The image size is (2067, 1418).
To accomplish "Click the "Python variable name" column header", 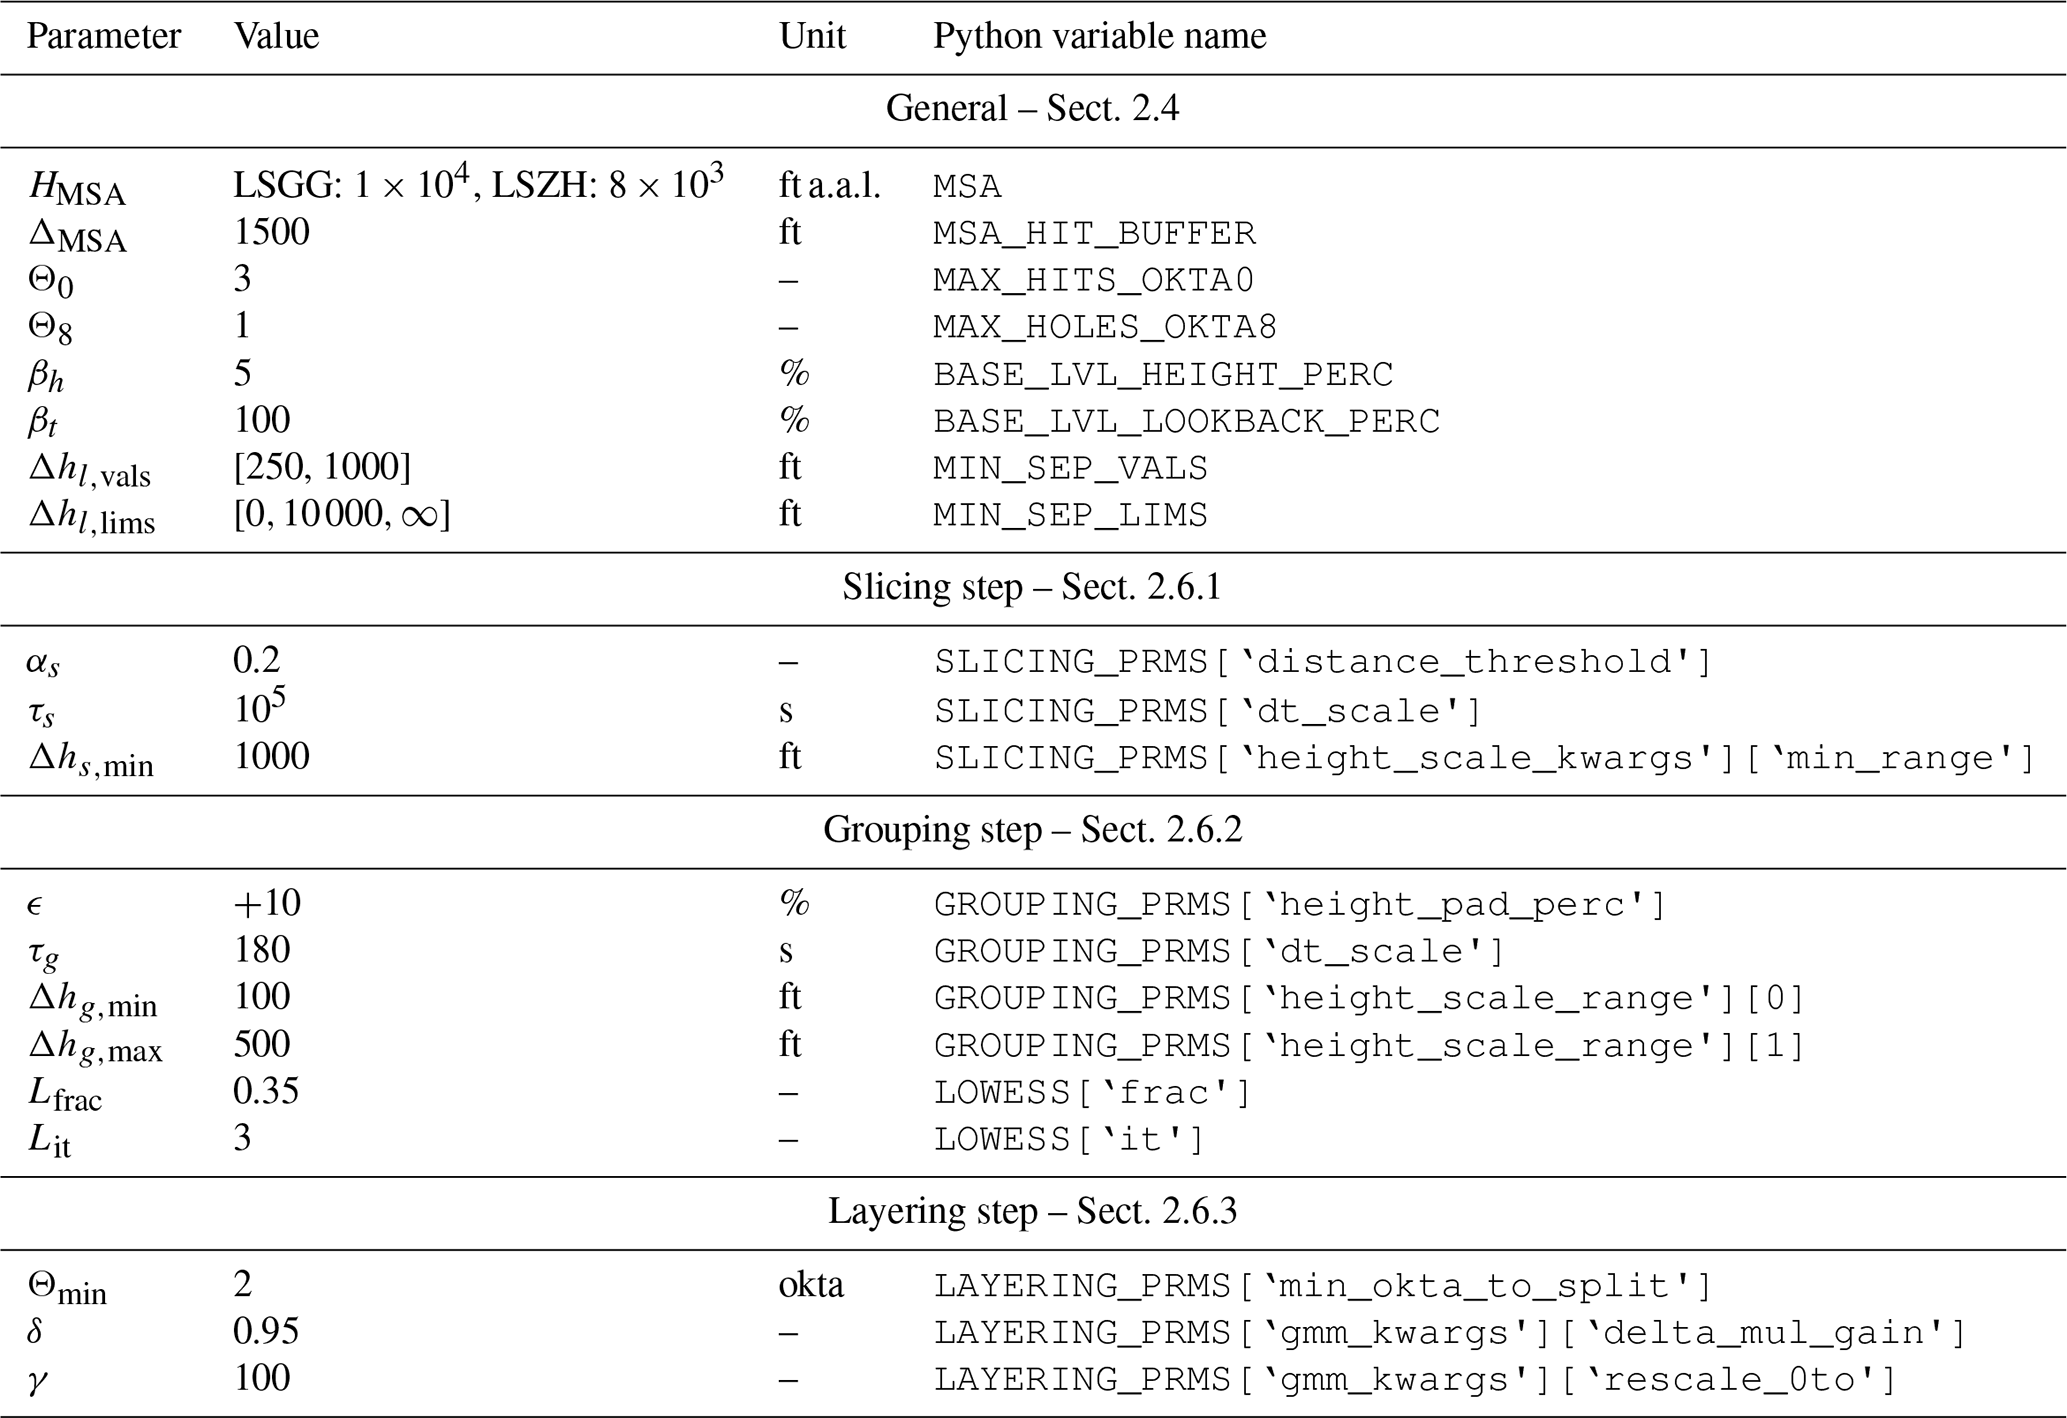I will coord(1099,37).
